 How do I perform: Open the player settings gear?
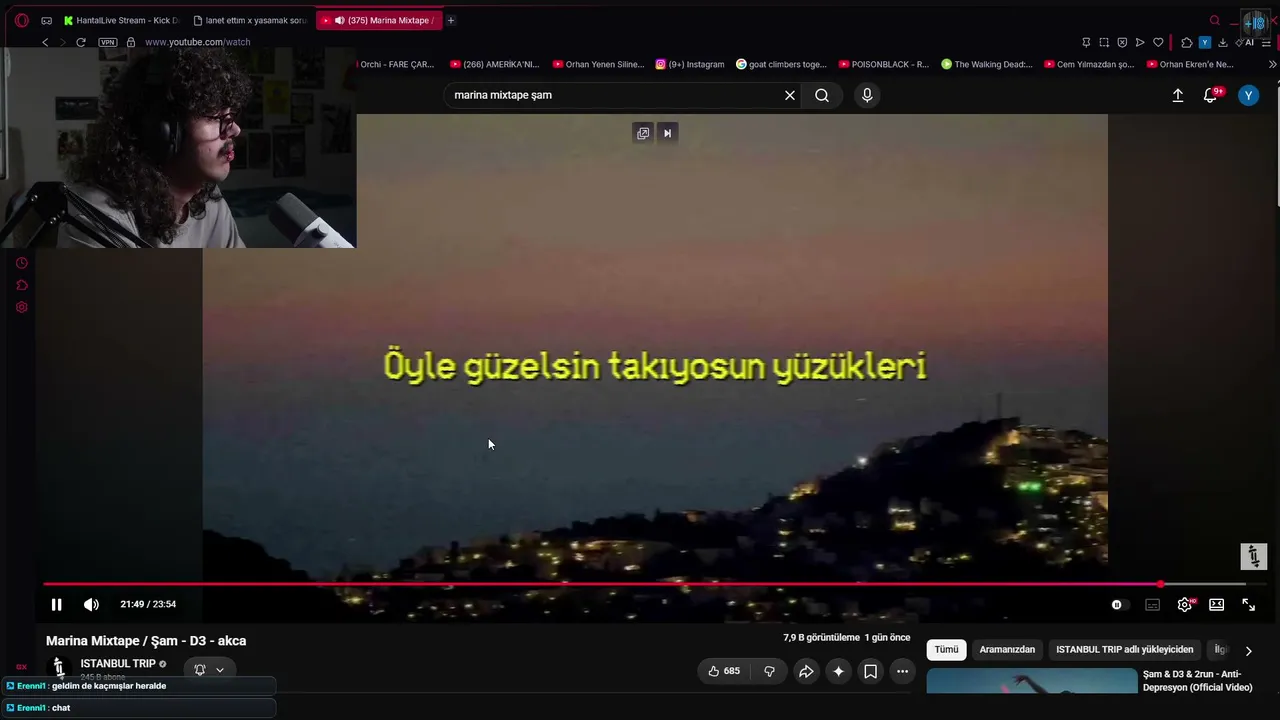[1185, 604]
